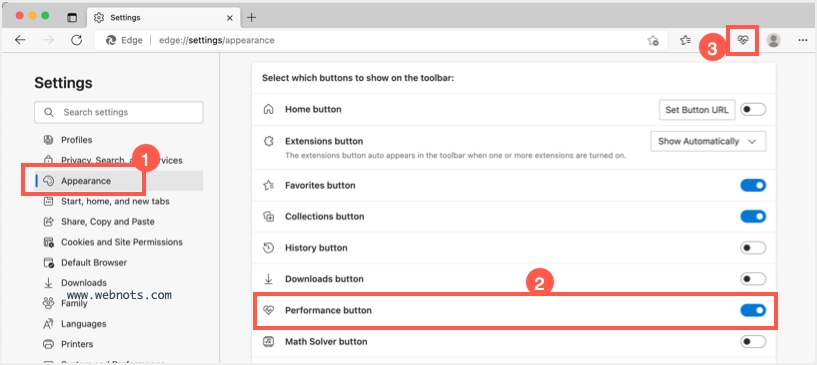Click the Set Button URL button

697,110
